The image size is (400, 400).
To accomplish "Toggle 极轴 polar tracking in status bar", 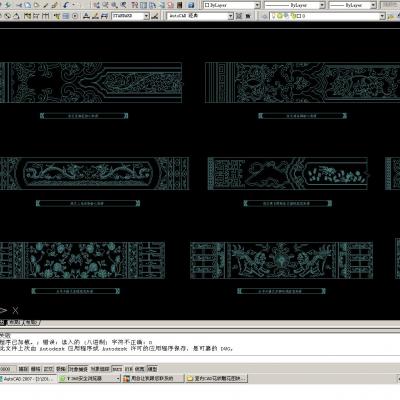I will click(x=60, y=369).
